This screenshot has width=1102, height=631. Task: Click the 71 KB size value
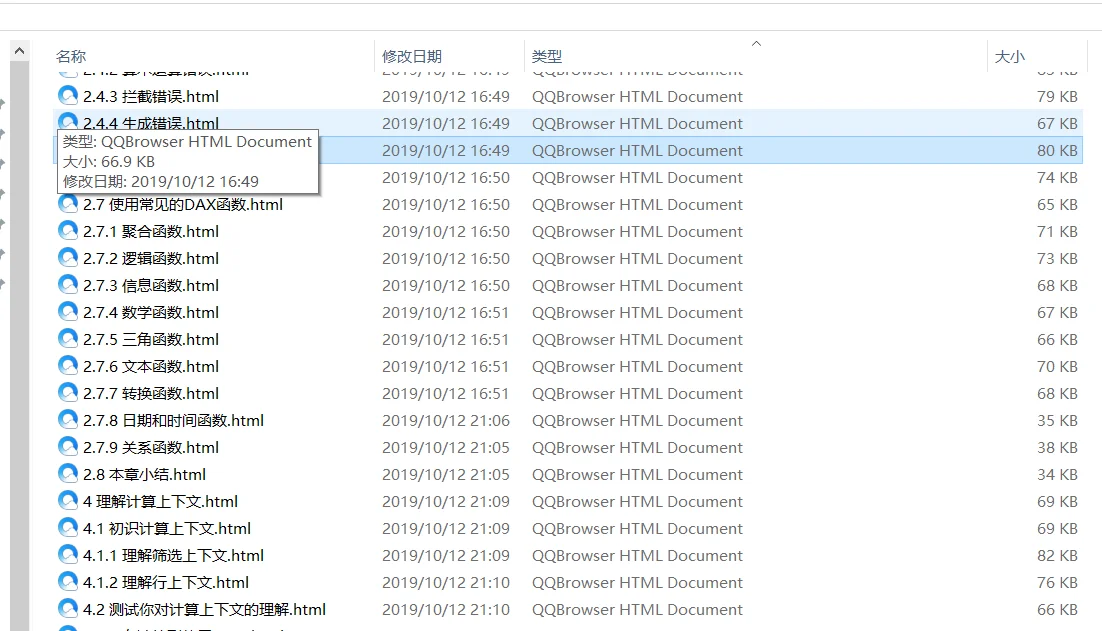pos(1057,231)
